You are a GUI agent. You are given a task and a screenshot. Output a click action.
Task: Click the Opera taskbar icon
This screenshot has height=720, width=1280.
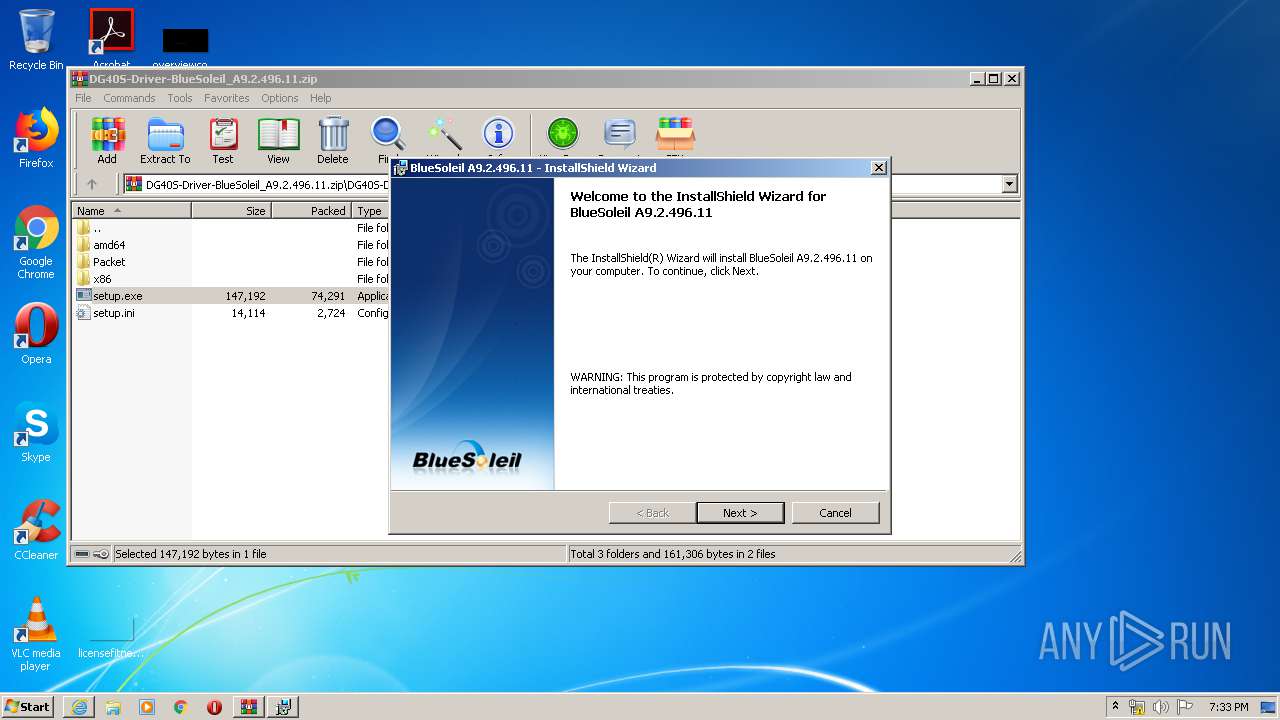214,707
